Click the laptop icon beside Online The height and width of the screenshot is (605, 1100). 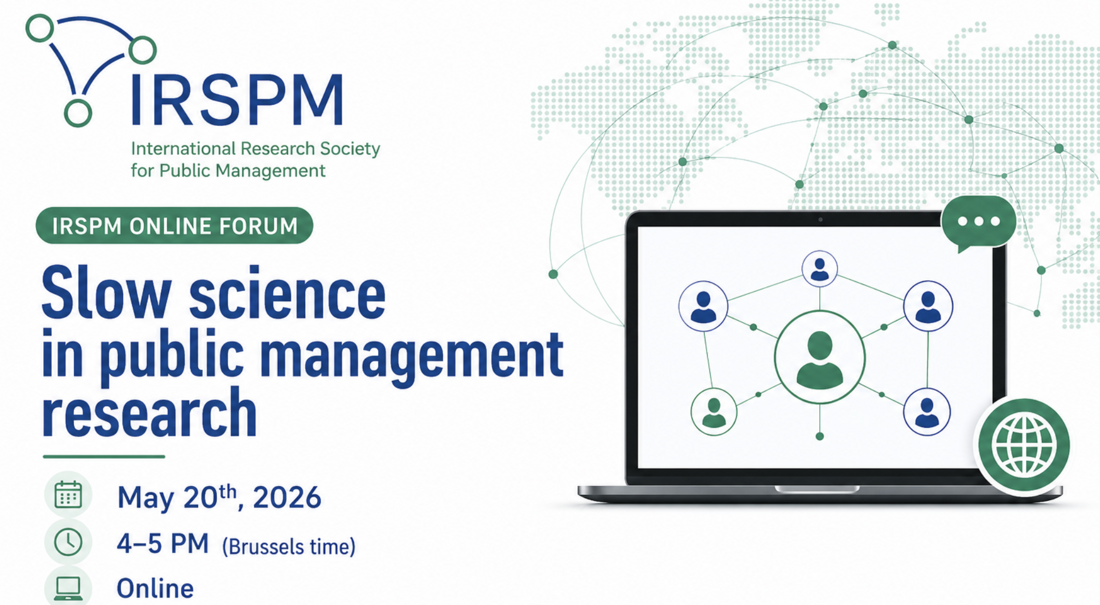[68, 587]
